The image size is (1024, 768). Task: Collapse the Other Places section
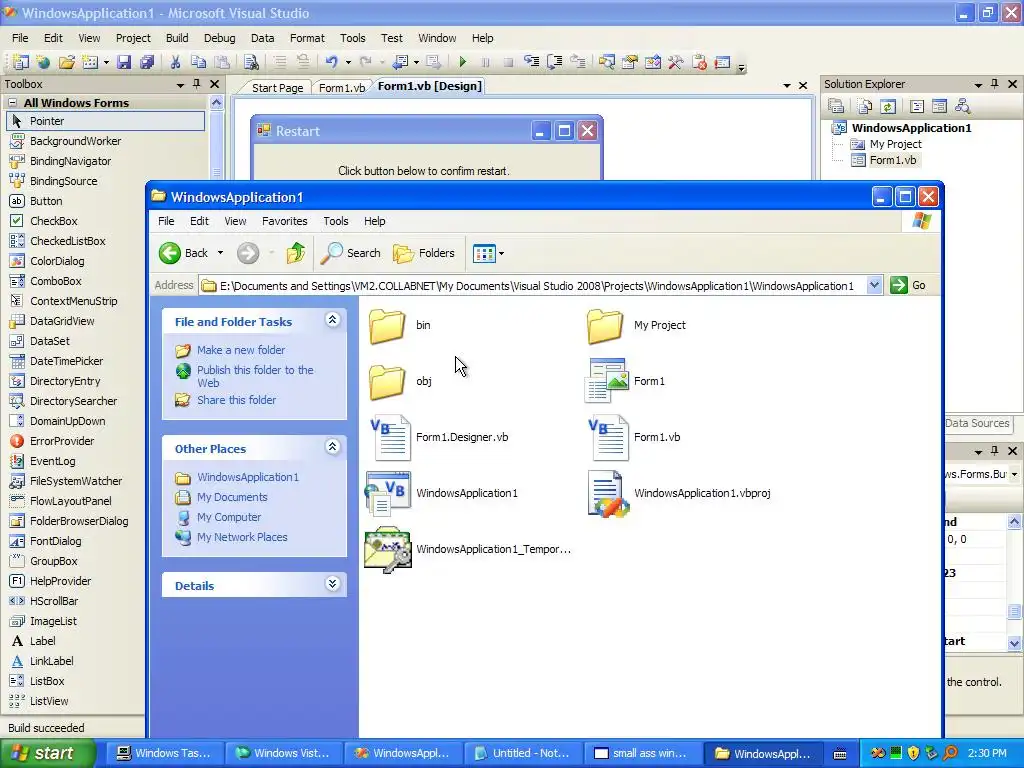point(332,447)
